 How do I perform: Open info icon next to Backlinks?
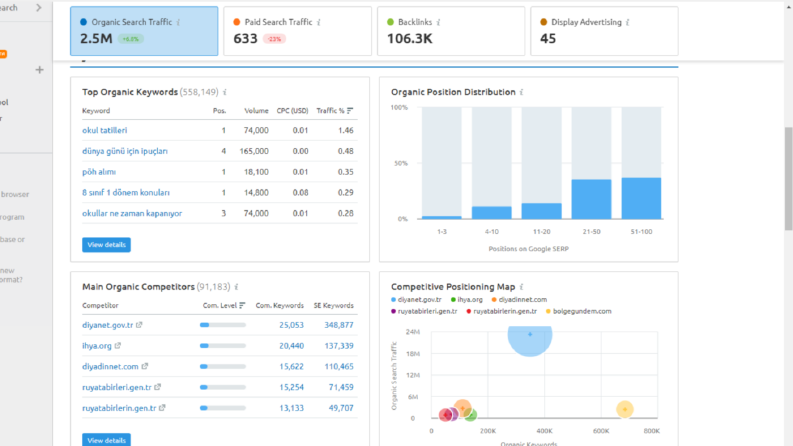[438, 22]
